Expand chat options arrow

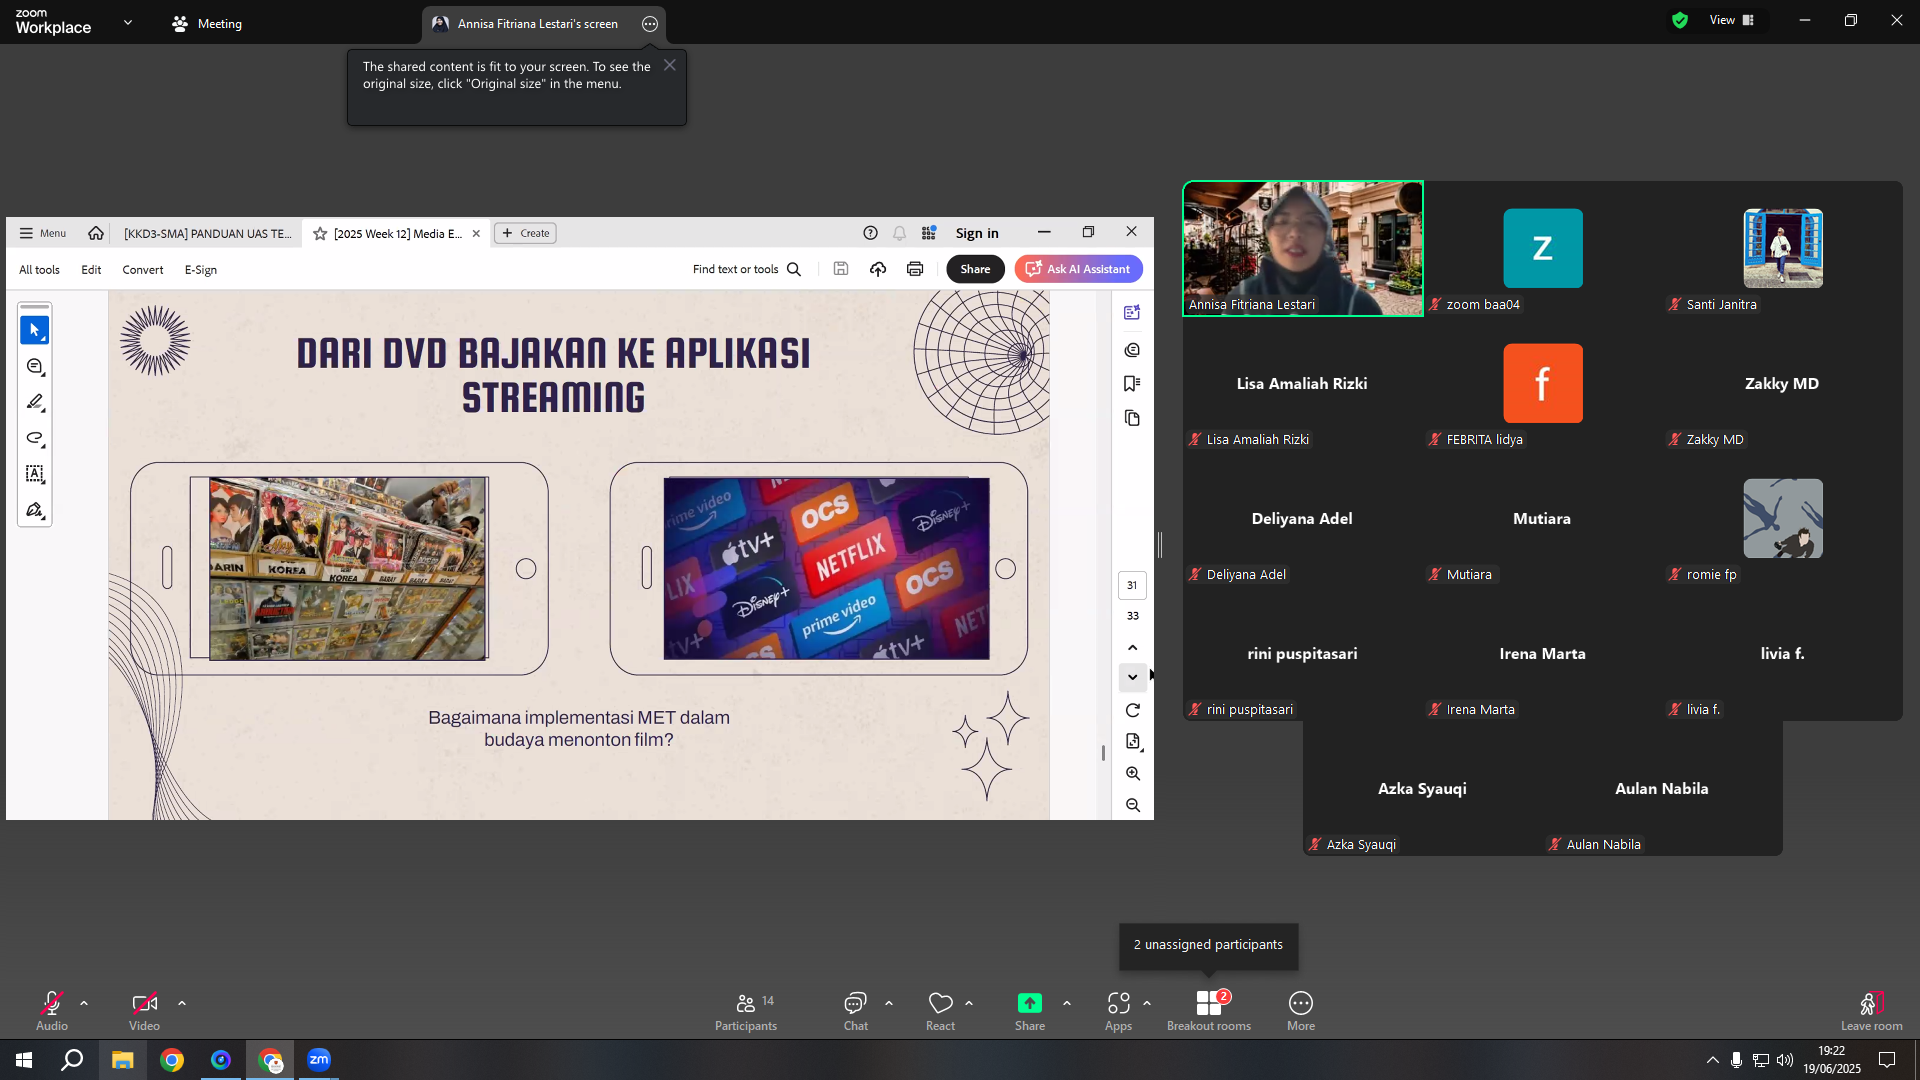click(889, 1003)
